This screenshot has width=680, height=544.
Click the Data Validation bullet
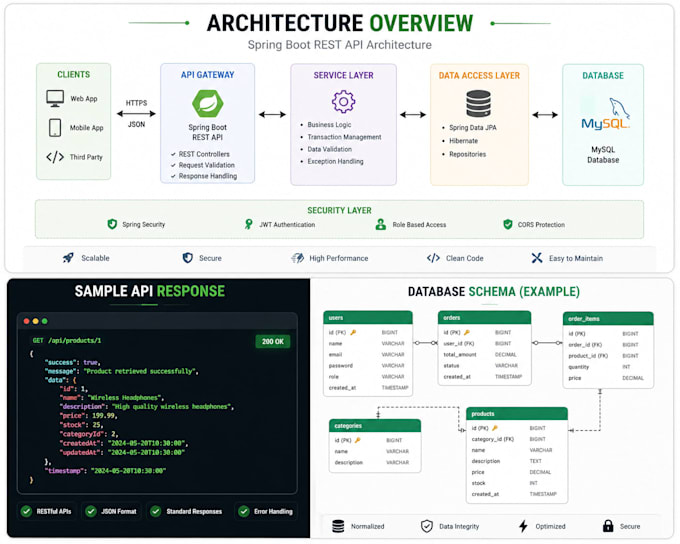326,149
